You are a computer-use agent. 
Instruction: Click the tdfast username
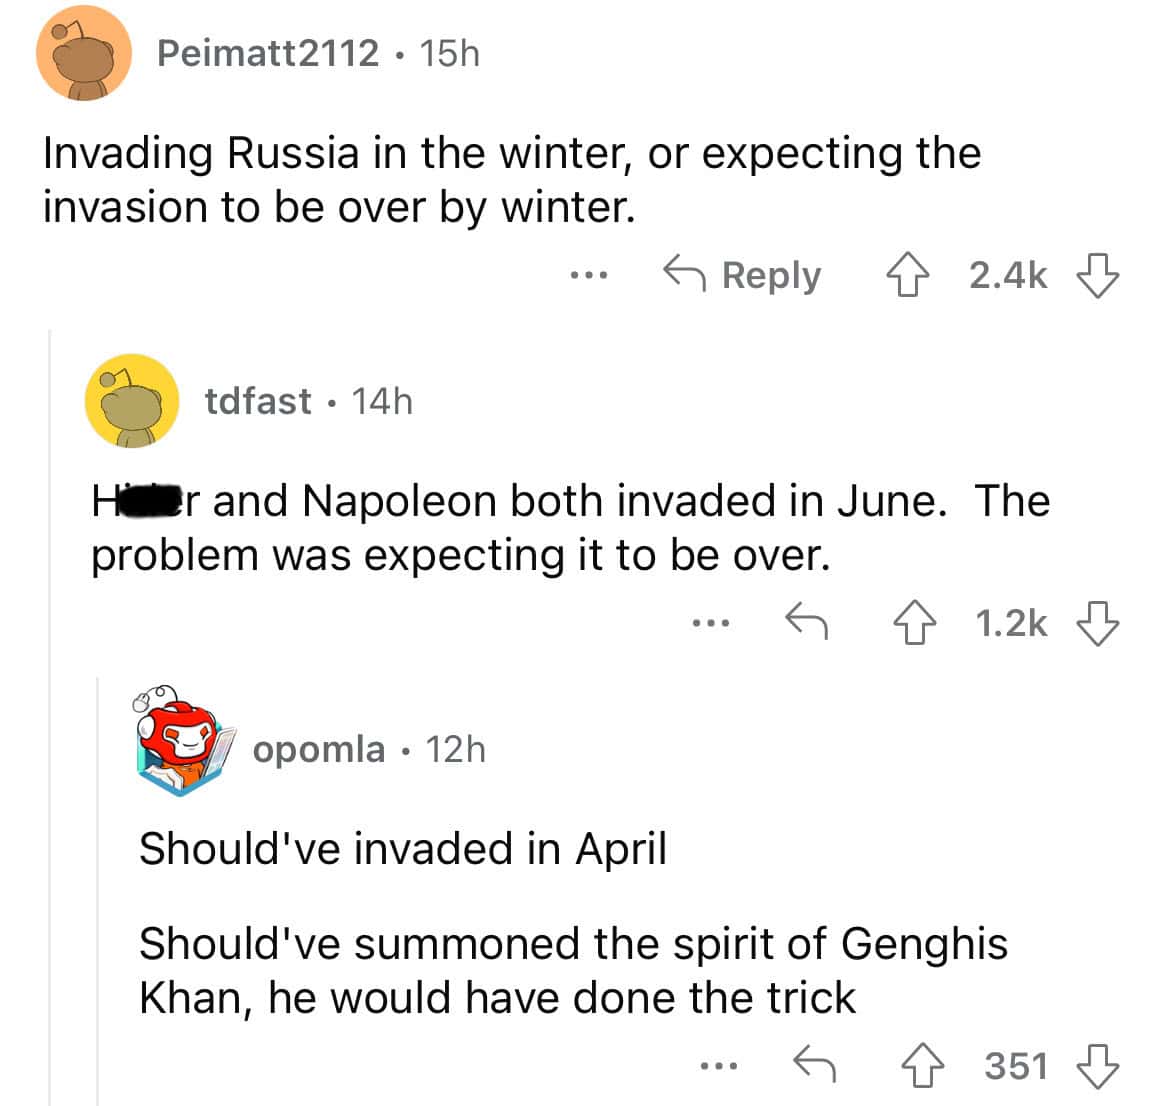coord(259,402)
